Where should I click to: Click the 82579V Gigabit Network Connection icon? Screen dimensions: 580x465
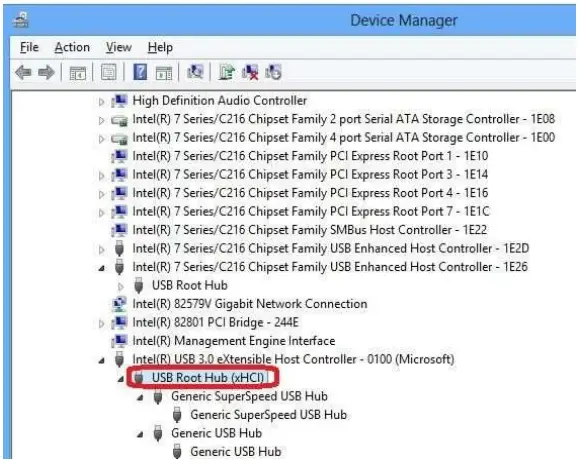[x=119, y=304]
